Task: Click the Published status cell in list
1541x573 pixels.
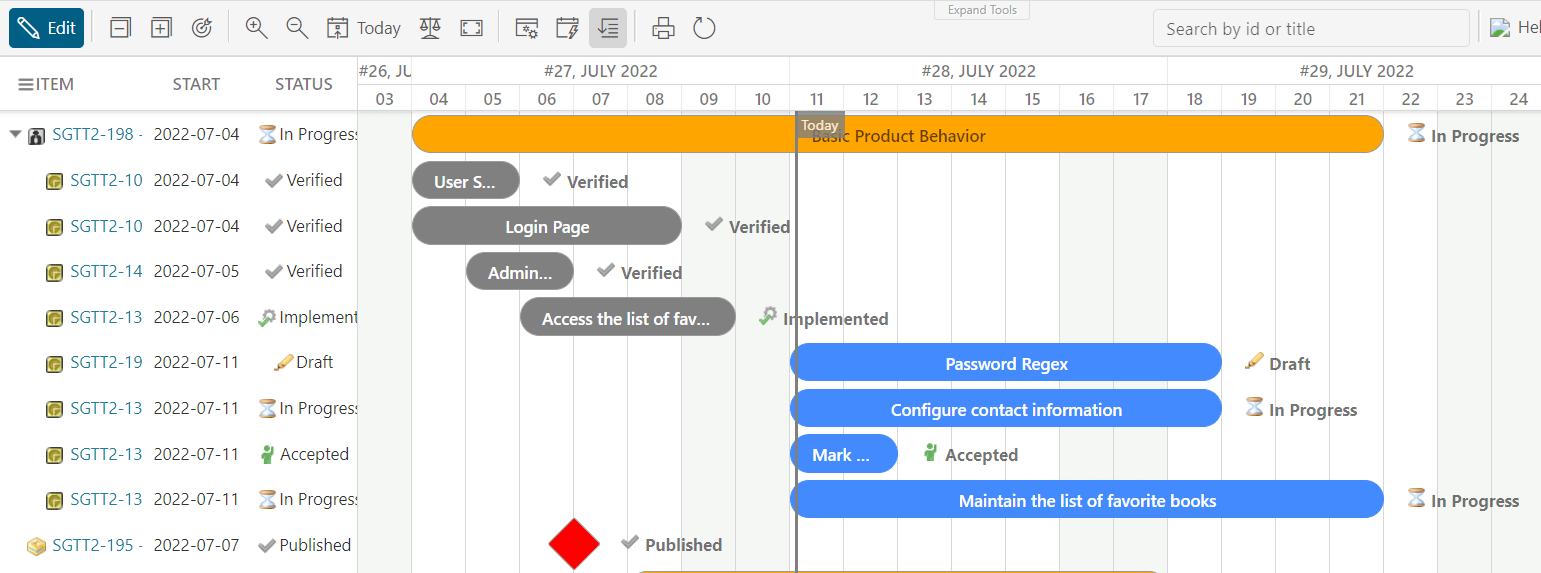Action: 304,545
